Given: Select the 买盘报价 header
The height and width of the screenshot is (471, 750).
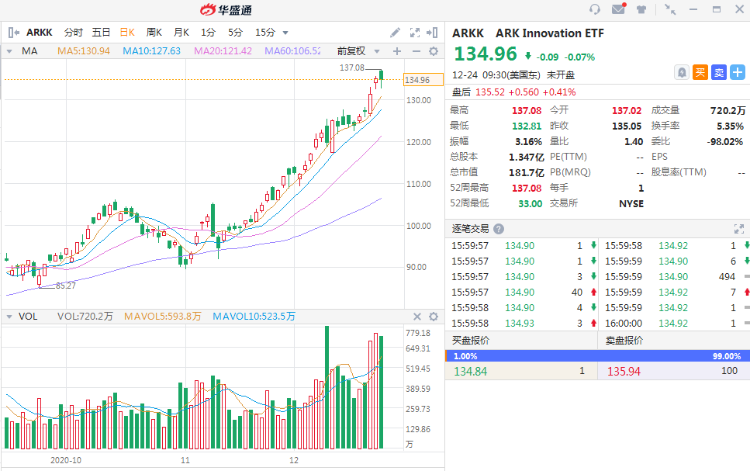Looking at the screenshot, I should tap(471, 340).
